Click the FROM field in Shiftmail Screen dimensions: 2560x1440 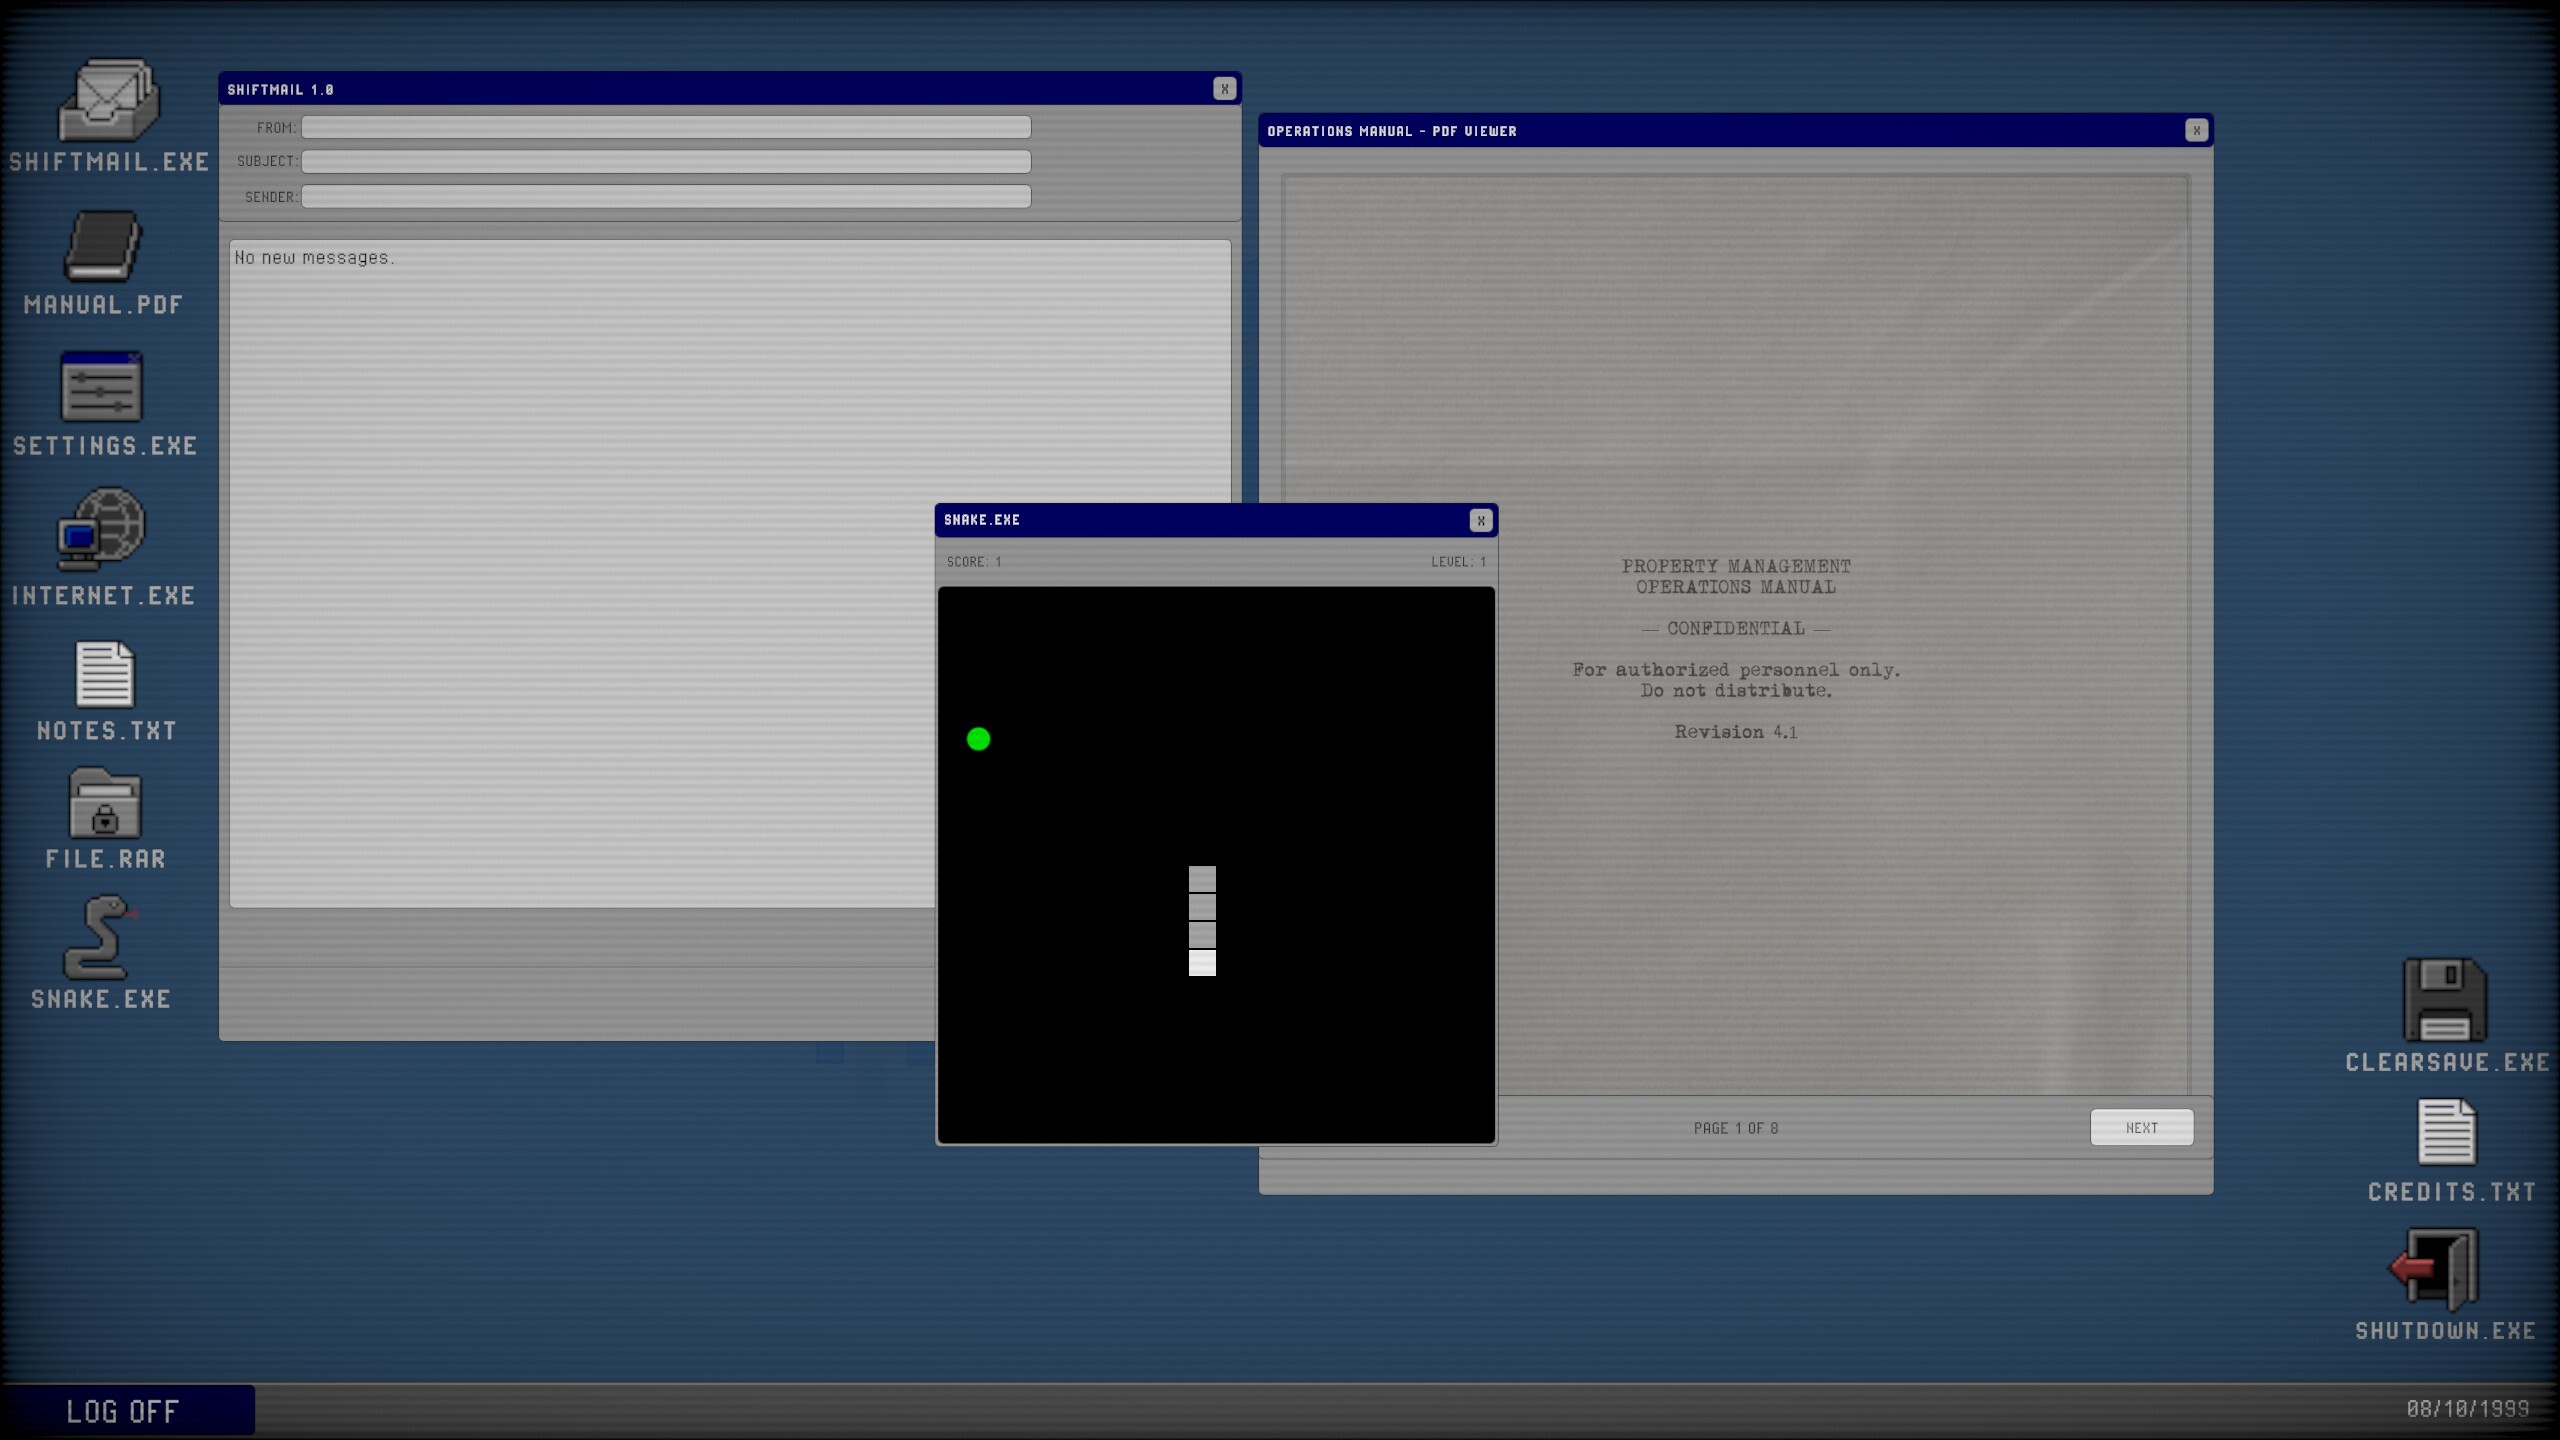click(666, 127)
